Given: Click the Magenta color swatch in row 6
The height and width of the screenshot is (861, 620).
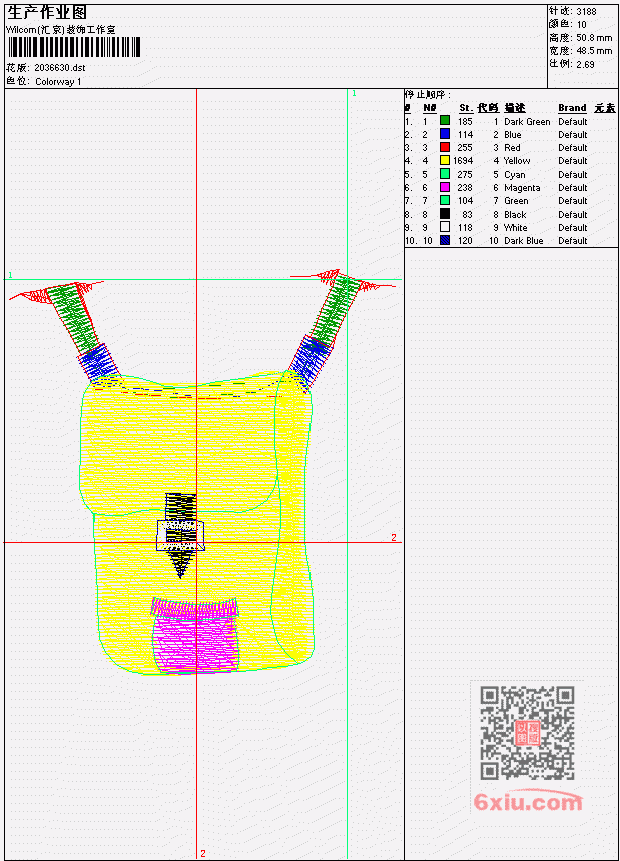Looking at the screenshot, I should (x=445, y=187).
